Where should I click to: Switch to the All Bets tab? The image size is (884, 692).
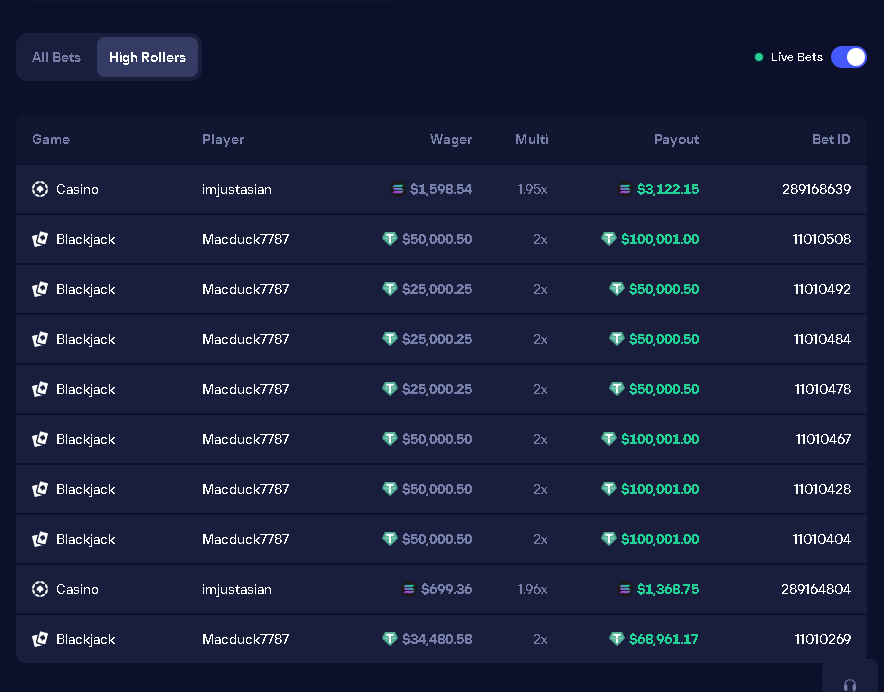coord(56,57)
